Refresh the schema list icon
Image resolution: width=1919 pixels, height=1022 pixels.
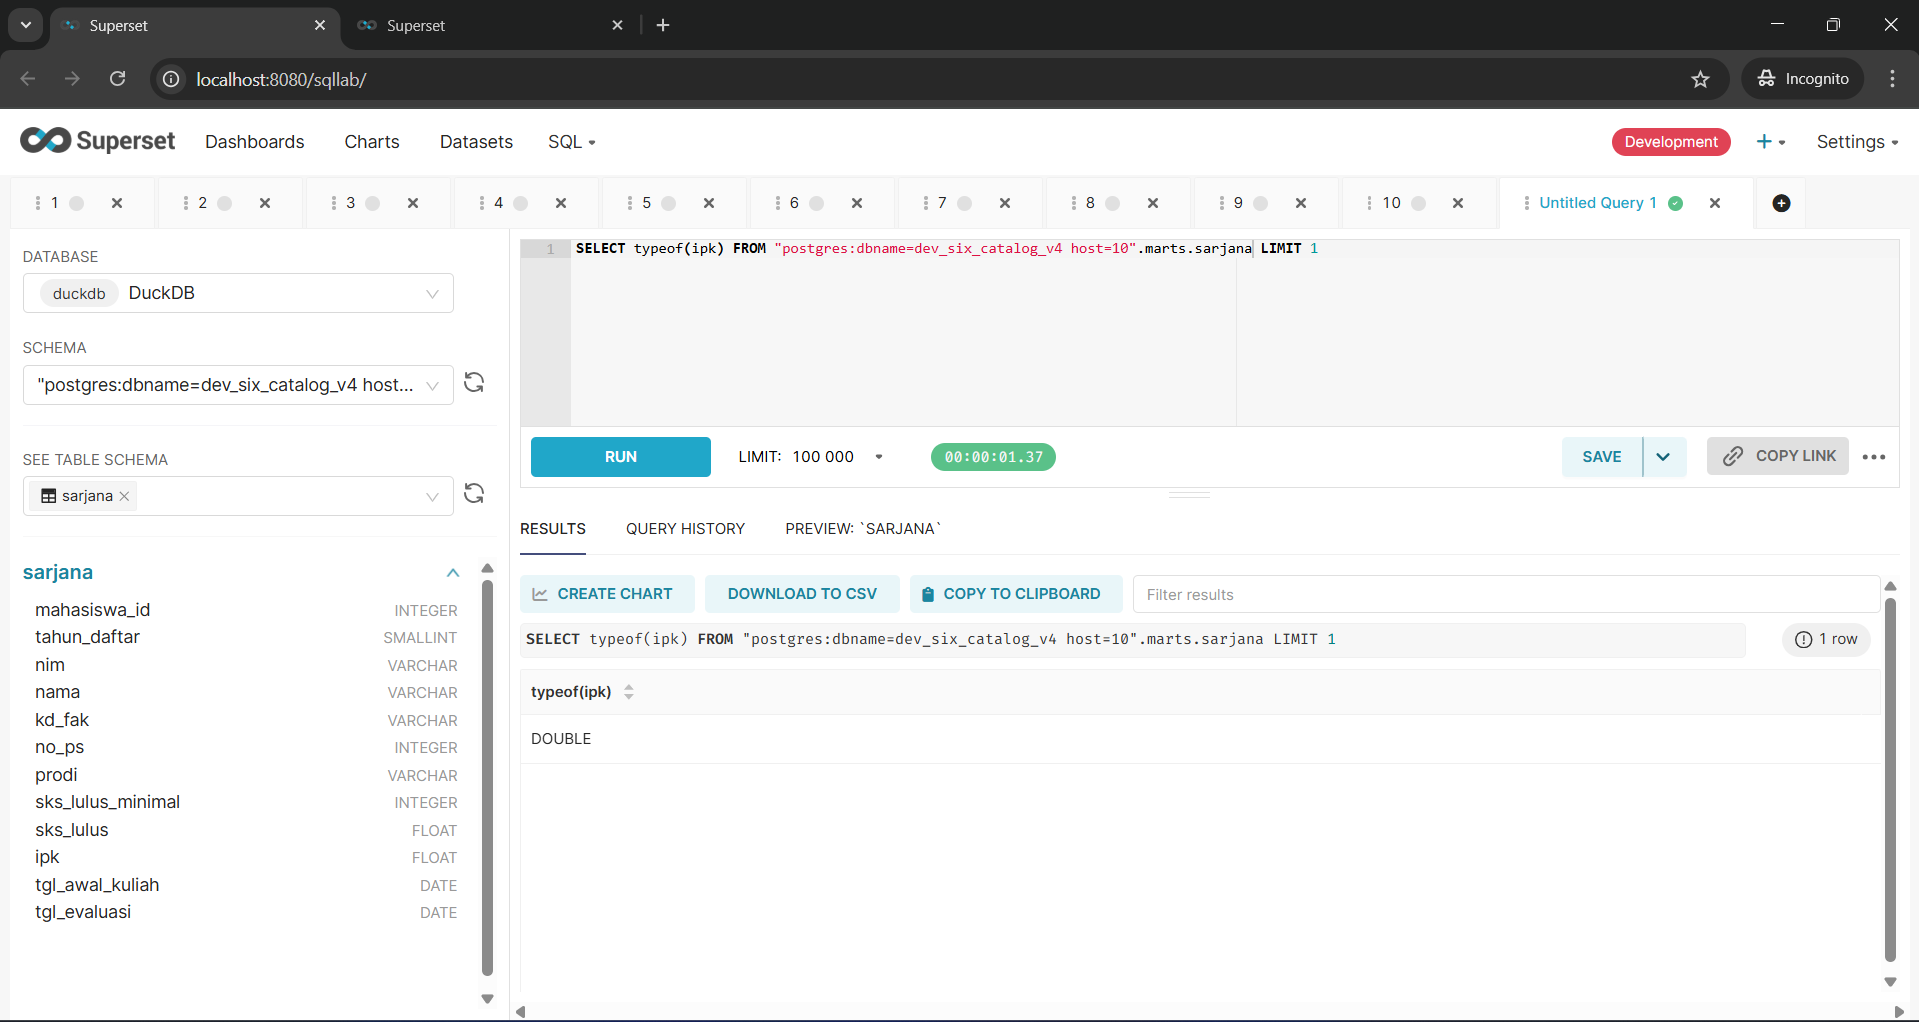[474, 383]
